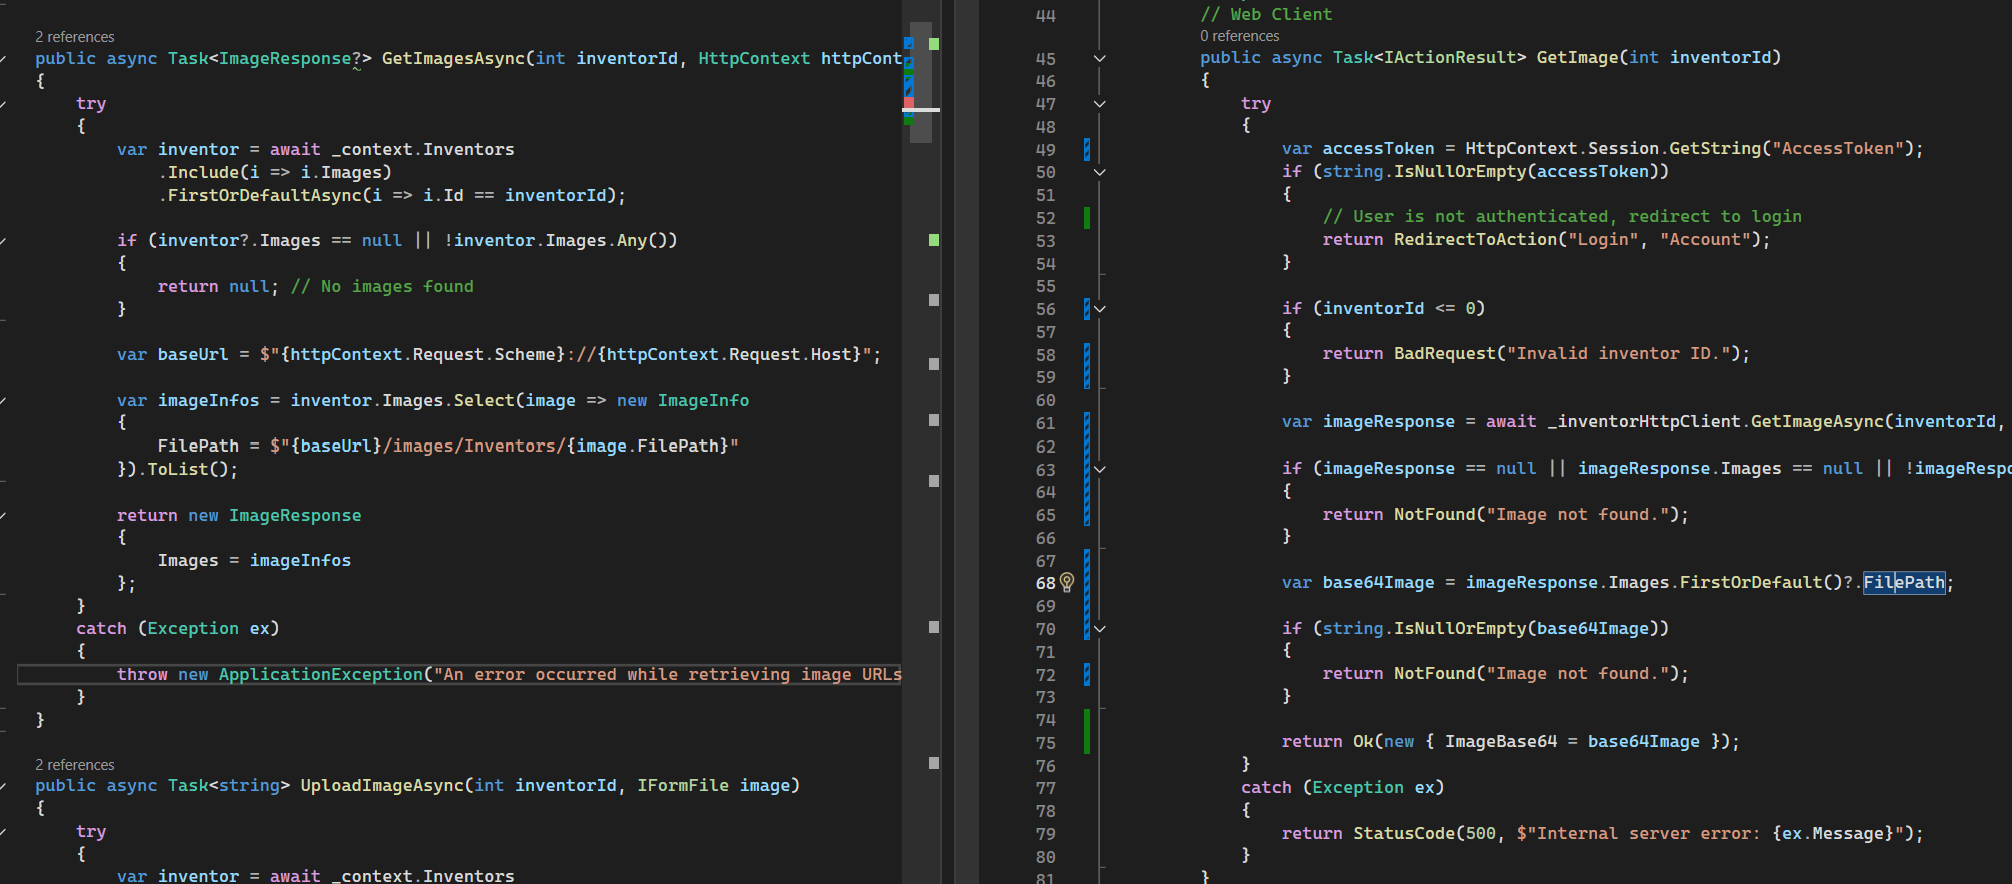The width and height of the screenshot is (2012, 884).
Task: Click the GetImage method name on line 45
Action: (1577, 57)
